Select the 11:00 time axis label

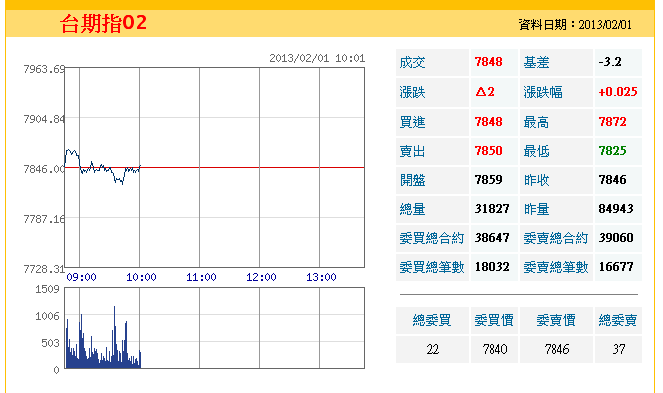[x=201, y=278]
